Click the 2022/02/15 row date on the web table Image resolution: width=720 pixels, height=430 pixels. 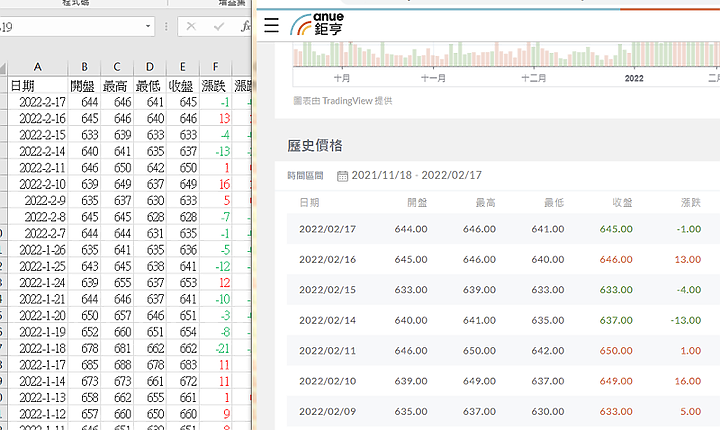pyautogui.click(x=327, y=289)
